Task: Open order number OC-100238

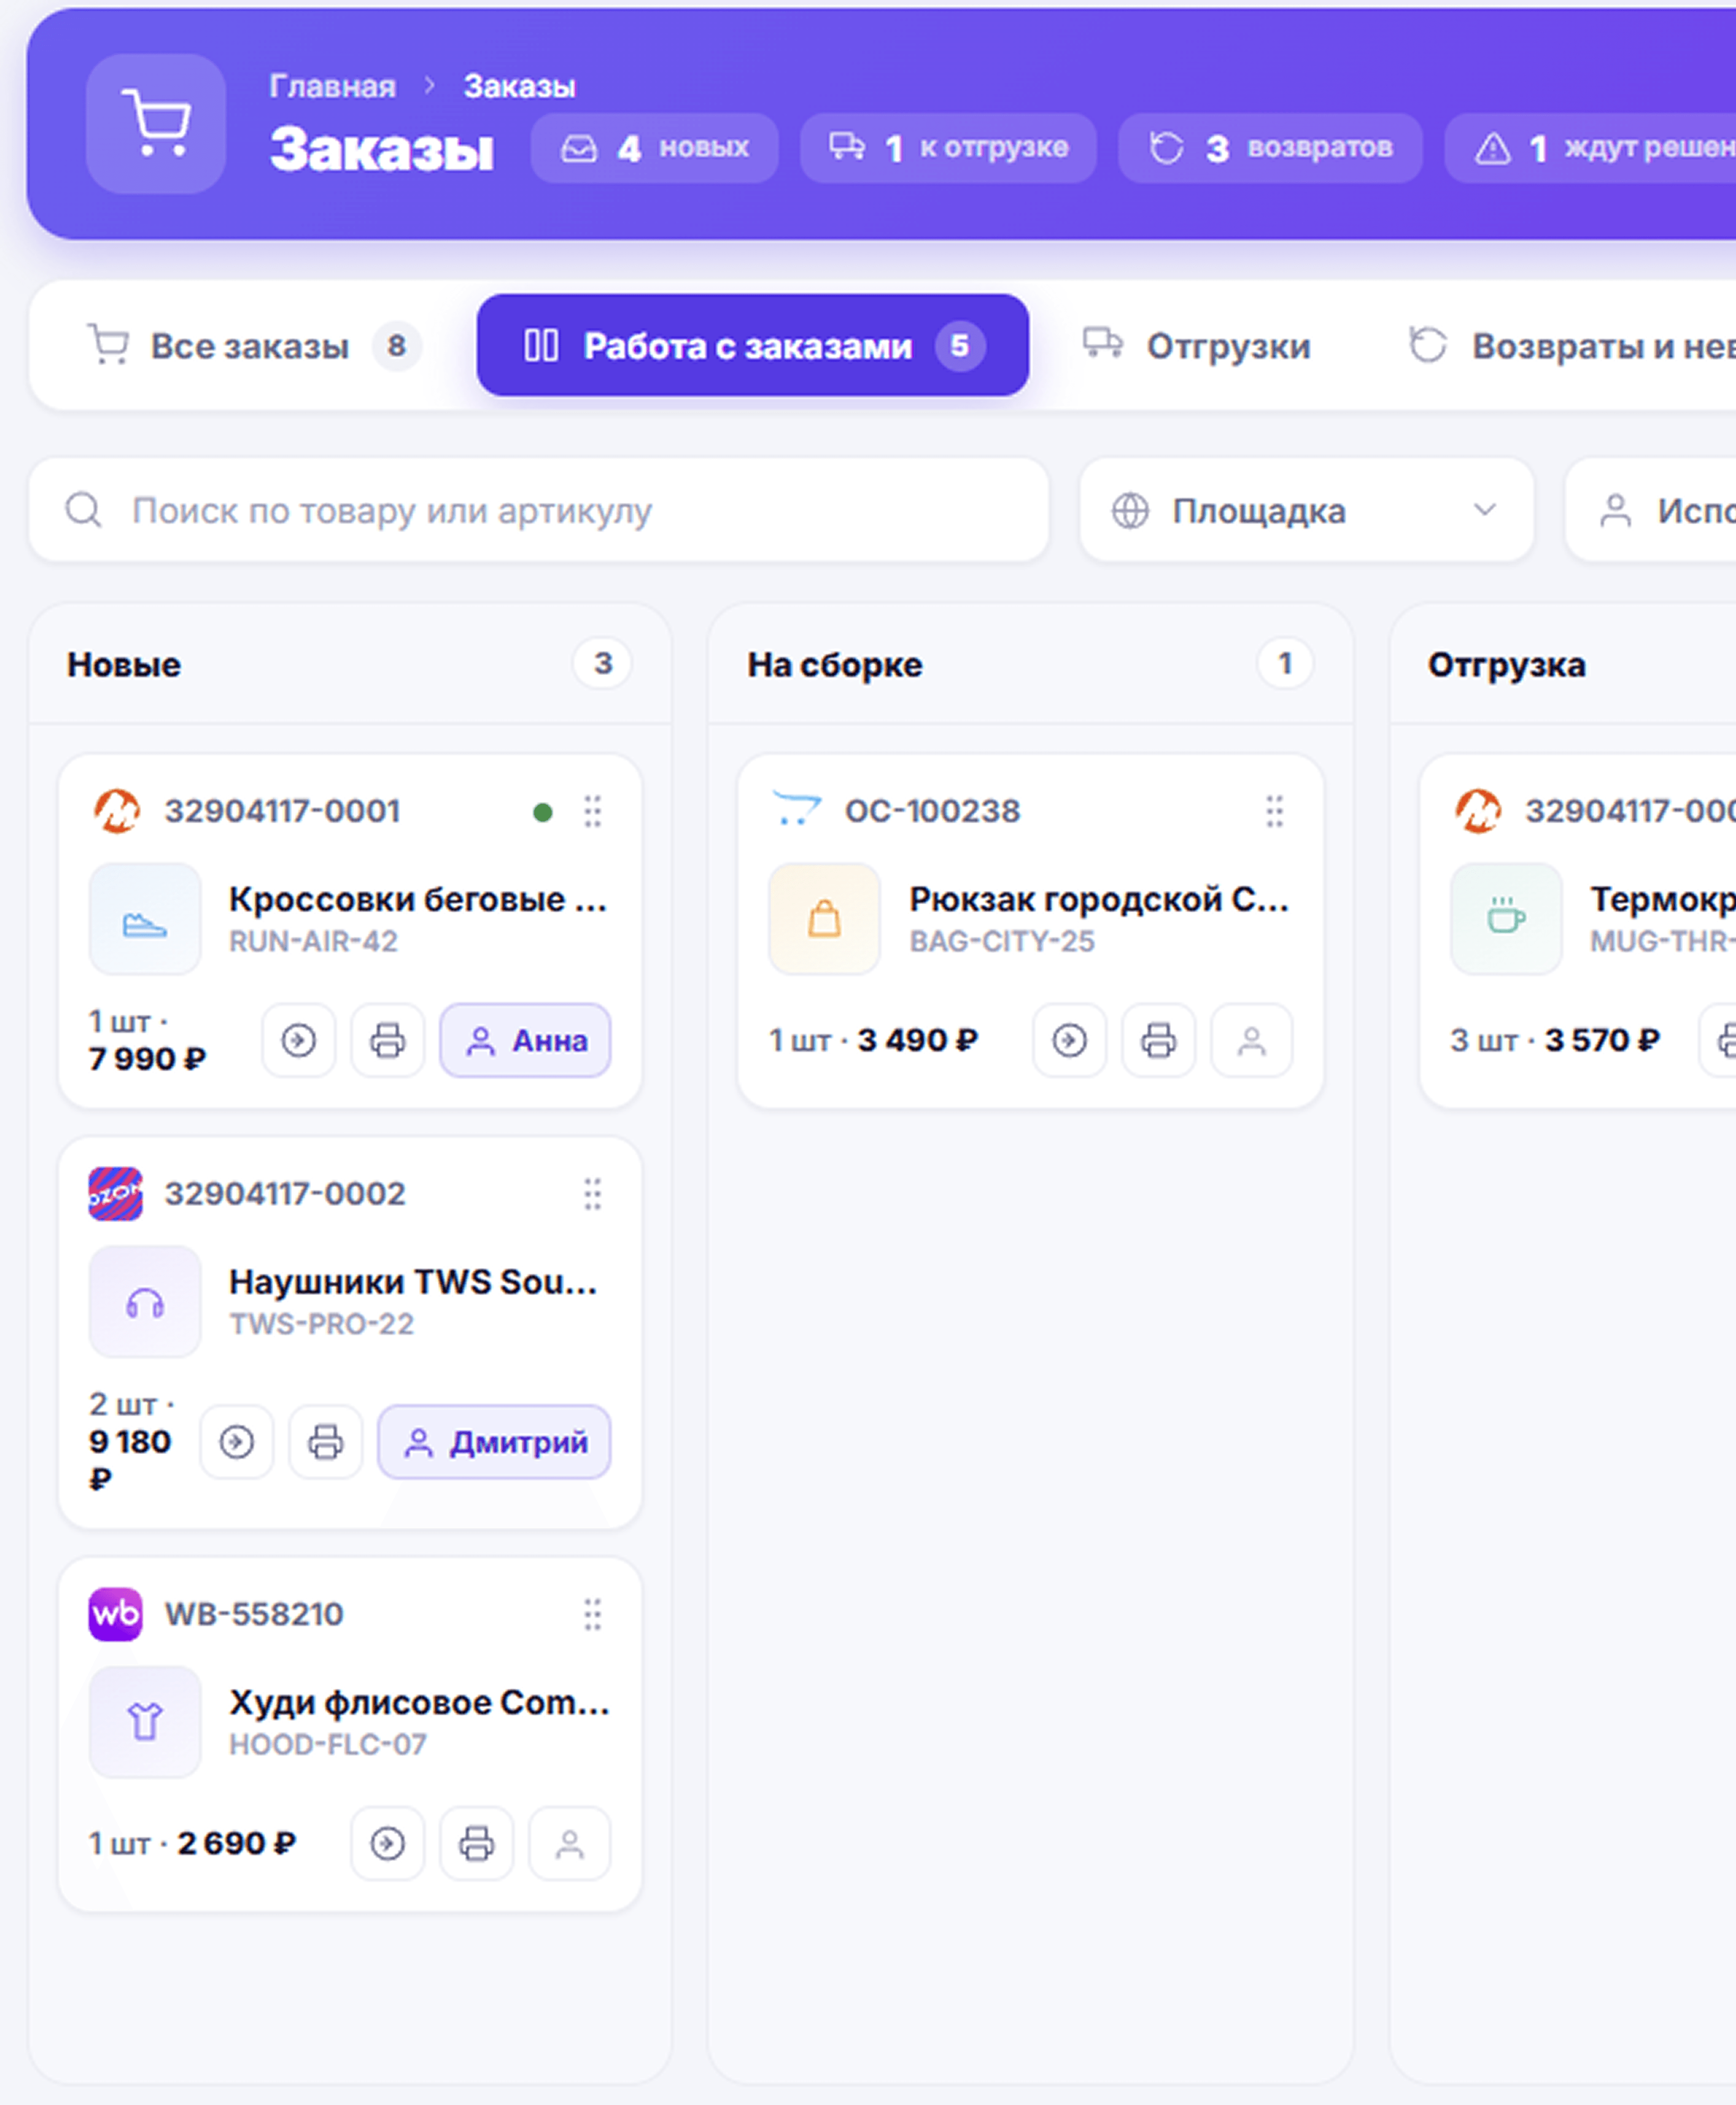Action: [x=932, y=811]
